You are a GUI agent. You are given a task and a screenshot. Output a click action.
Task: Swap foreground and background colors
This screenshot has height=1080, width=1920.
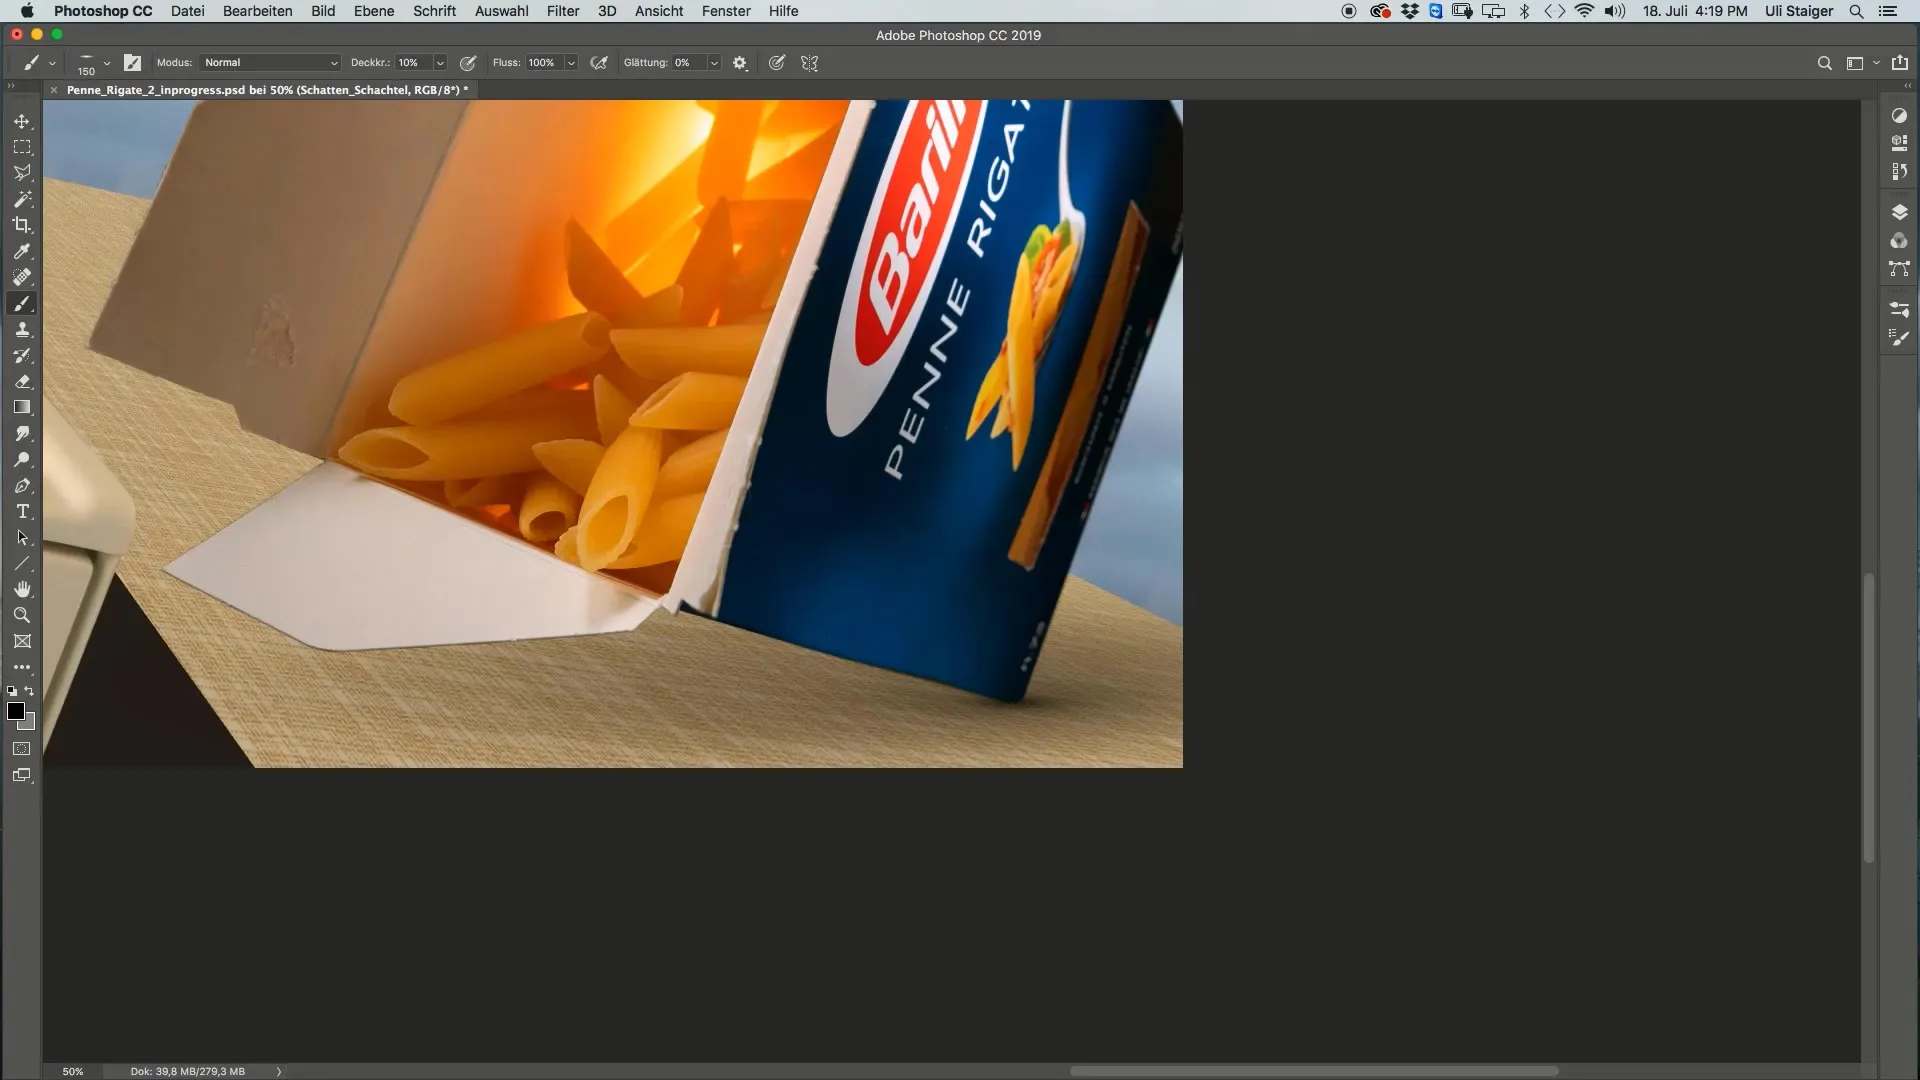30,690
